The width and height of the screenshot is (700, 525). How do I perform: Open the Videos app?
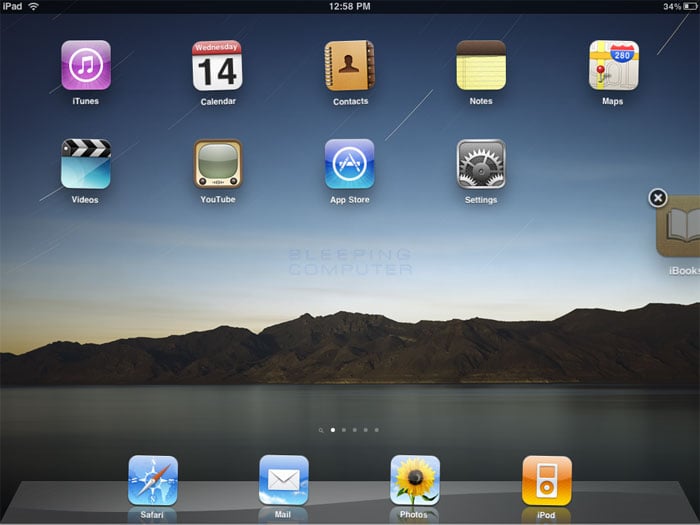click(x=86, y=164)
